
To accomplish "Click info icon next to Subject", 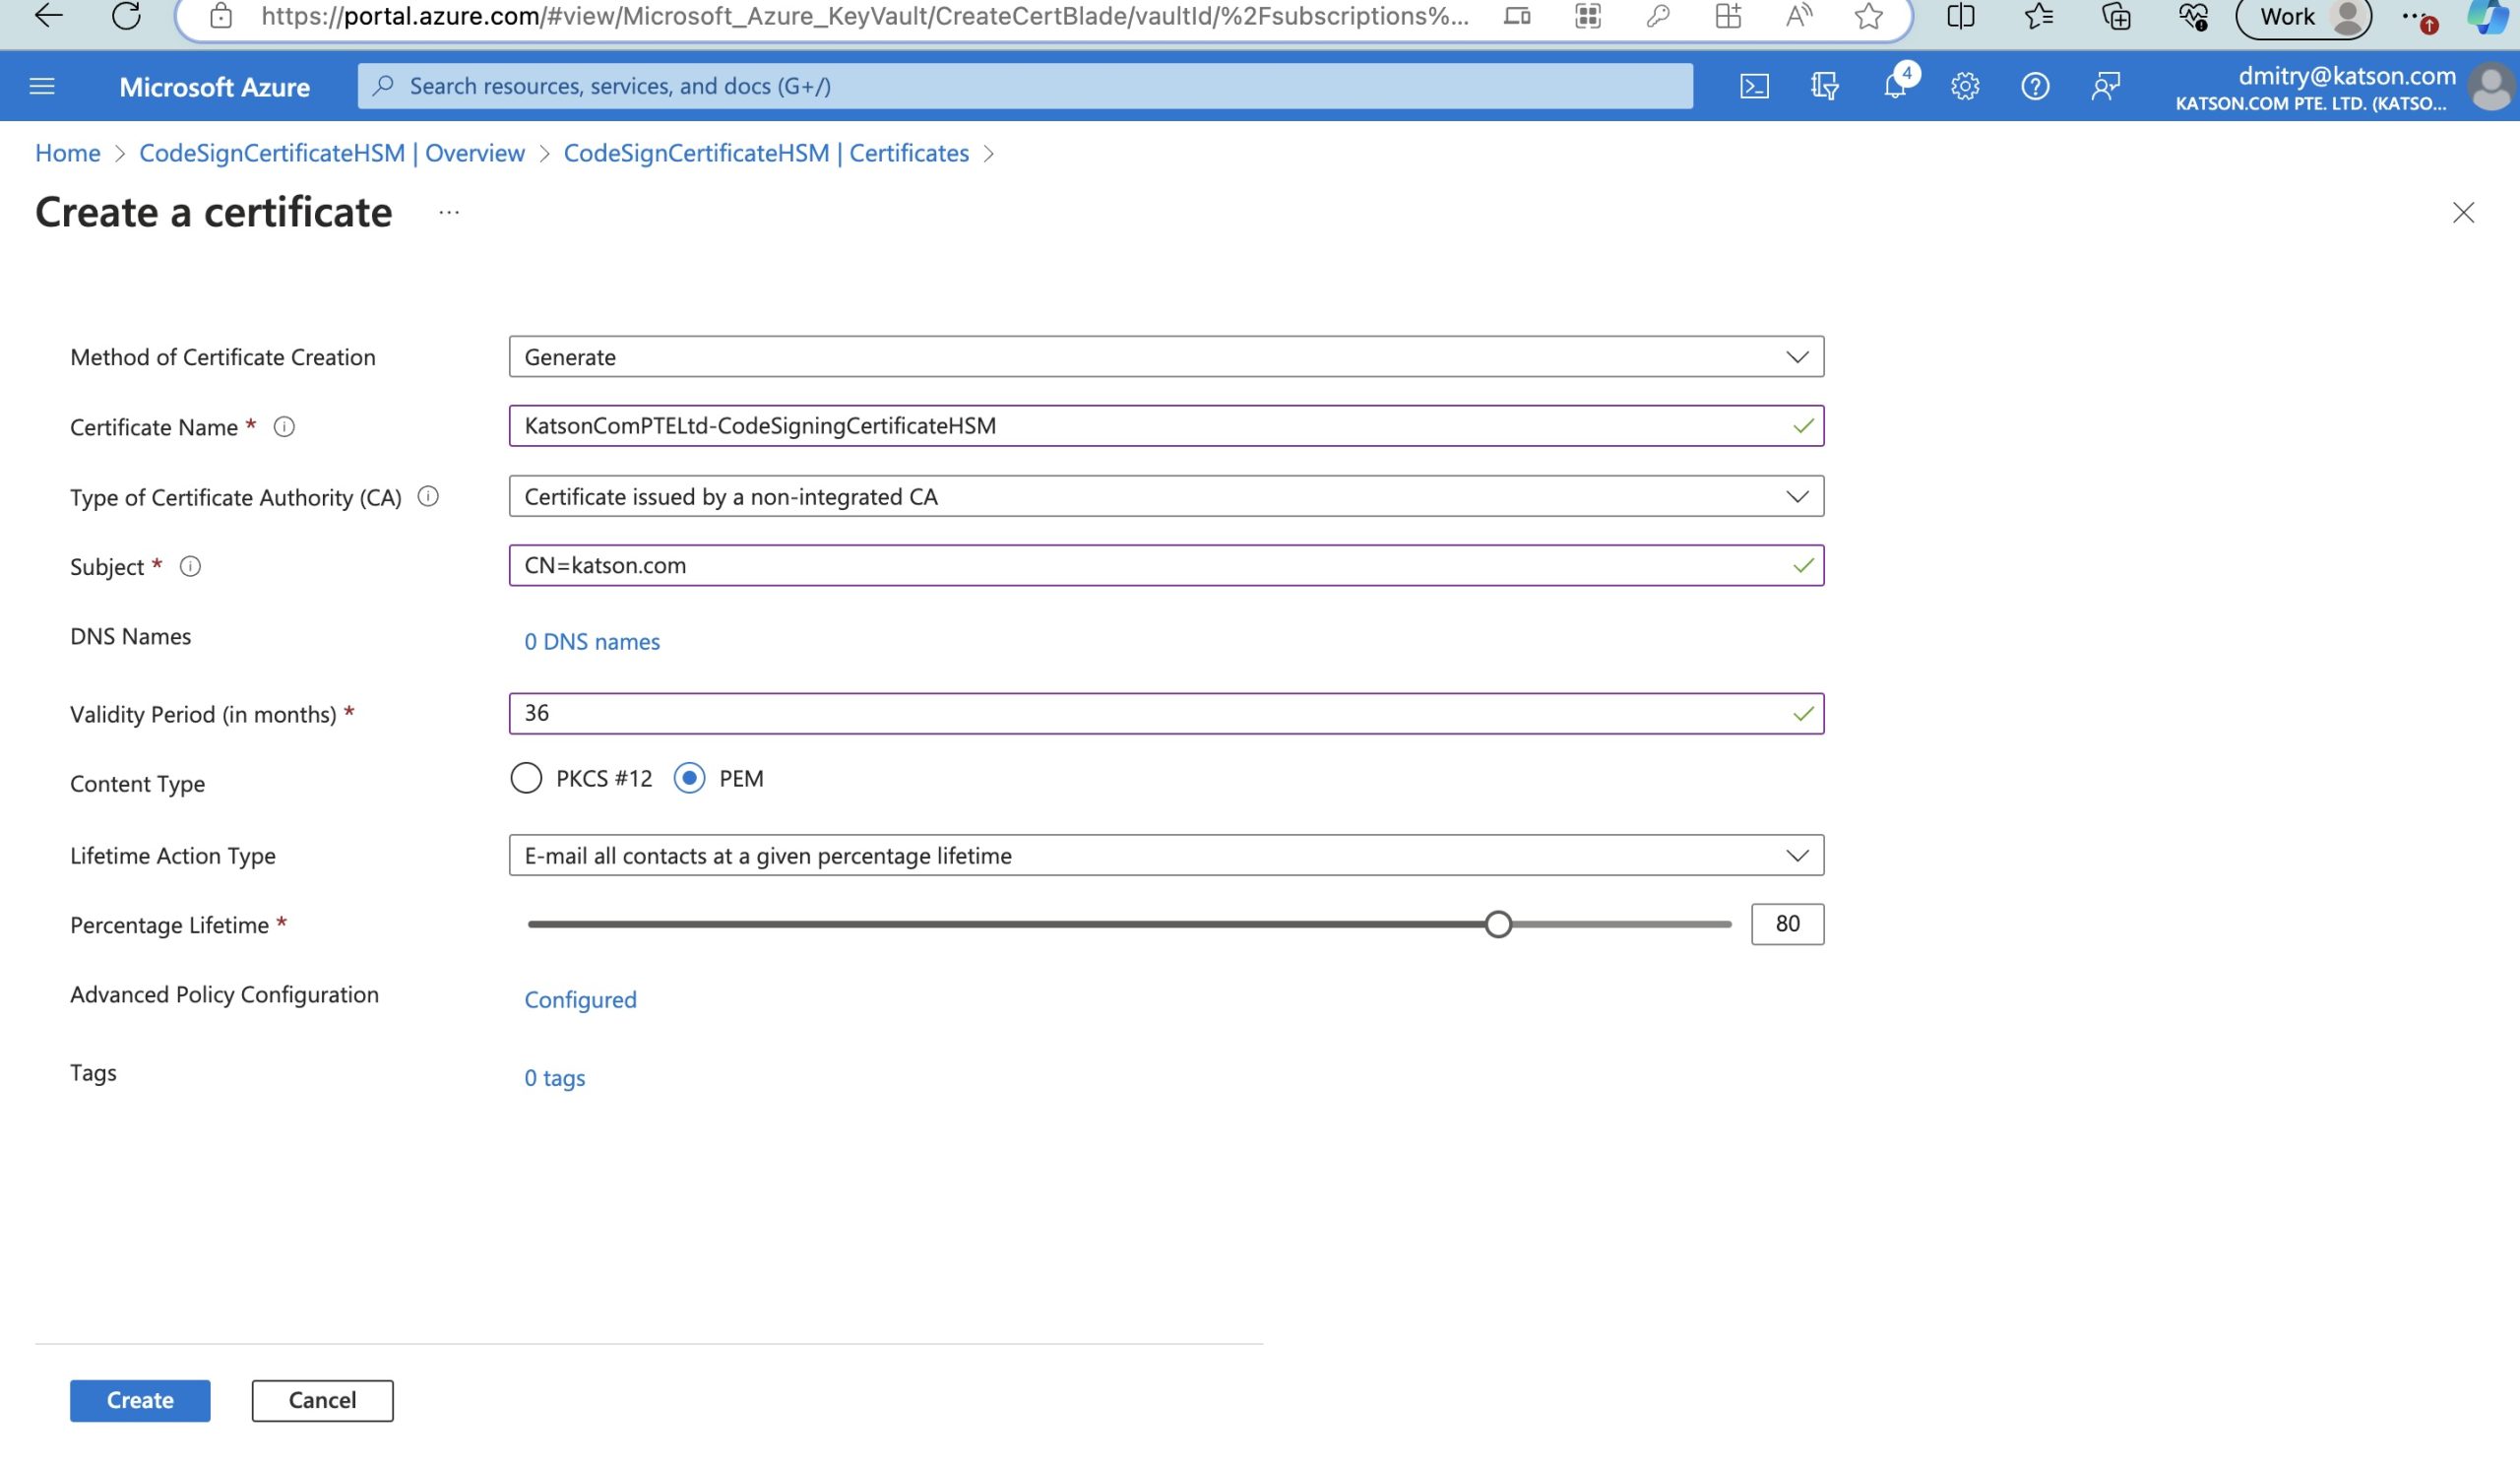I will pyautogui.click(x=190, y=567).
